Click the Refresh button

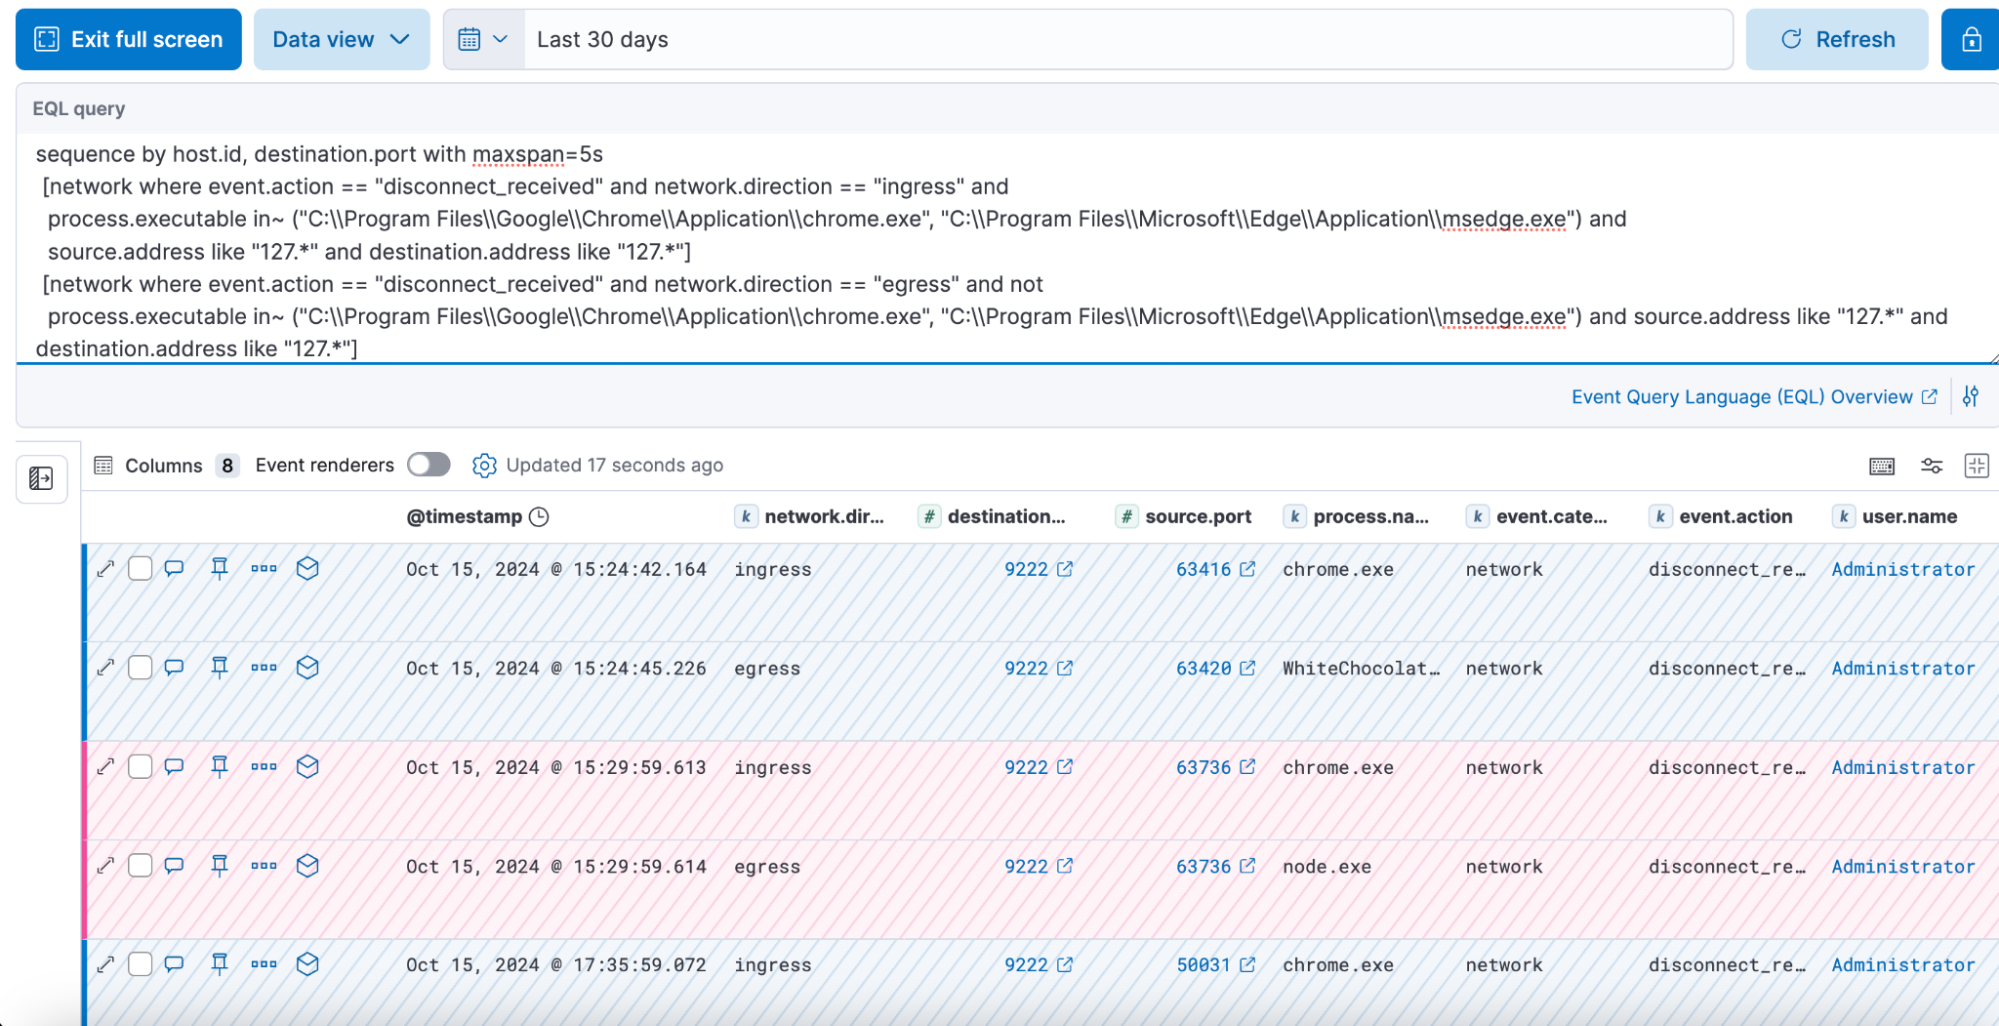tap(1836, 40)
